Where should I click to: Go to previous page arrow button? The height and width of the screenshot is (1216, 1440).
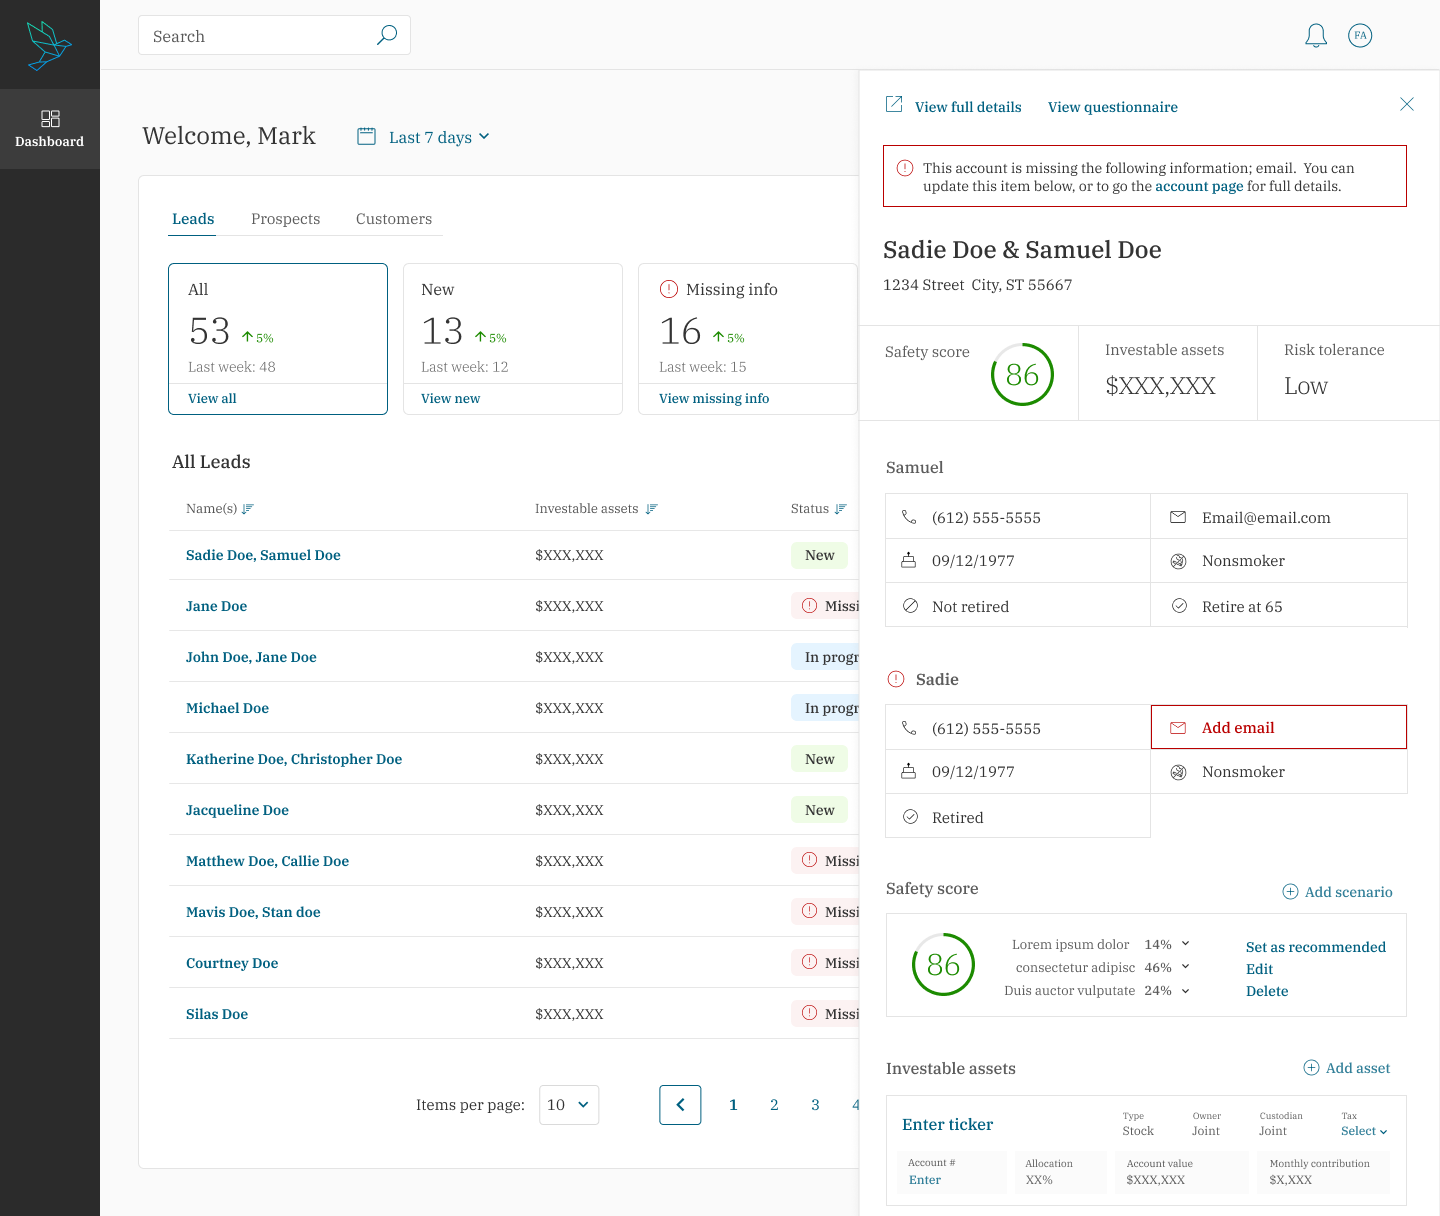tap(680, 1105)
